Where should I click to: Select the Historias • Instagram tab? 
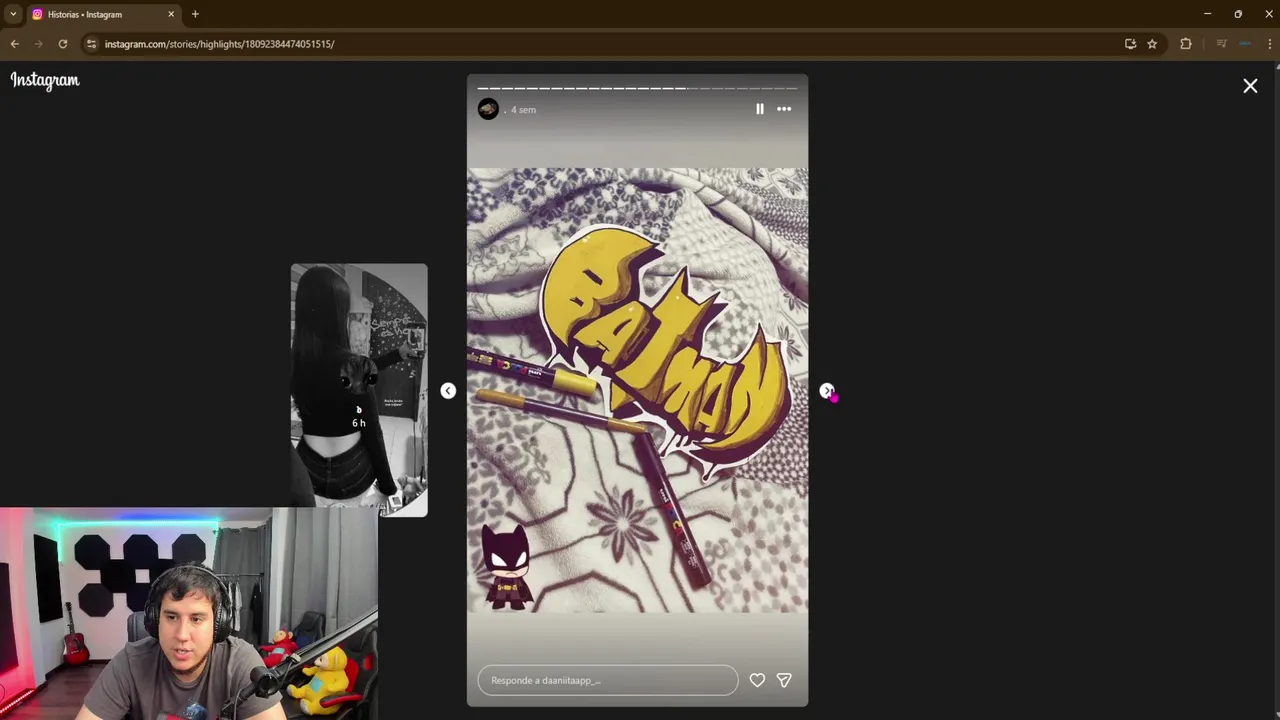pyautogui.click(x=104, y=14)
